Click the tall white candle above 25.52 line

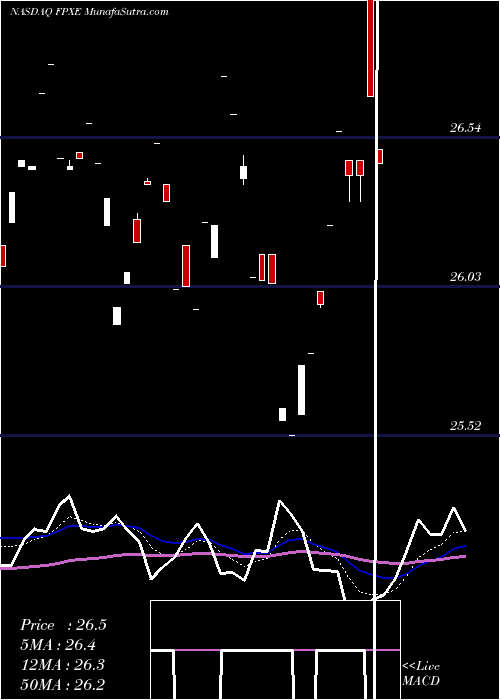[x=302, y=390]
